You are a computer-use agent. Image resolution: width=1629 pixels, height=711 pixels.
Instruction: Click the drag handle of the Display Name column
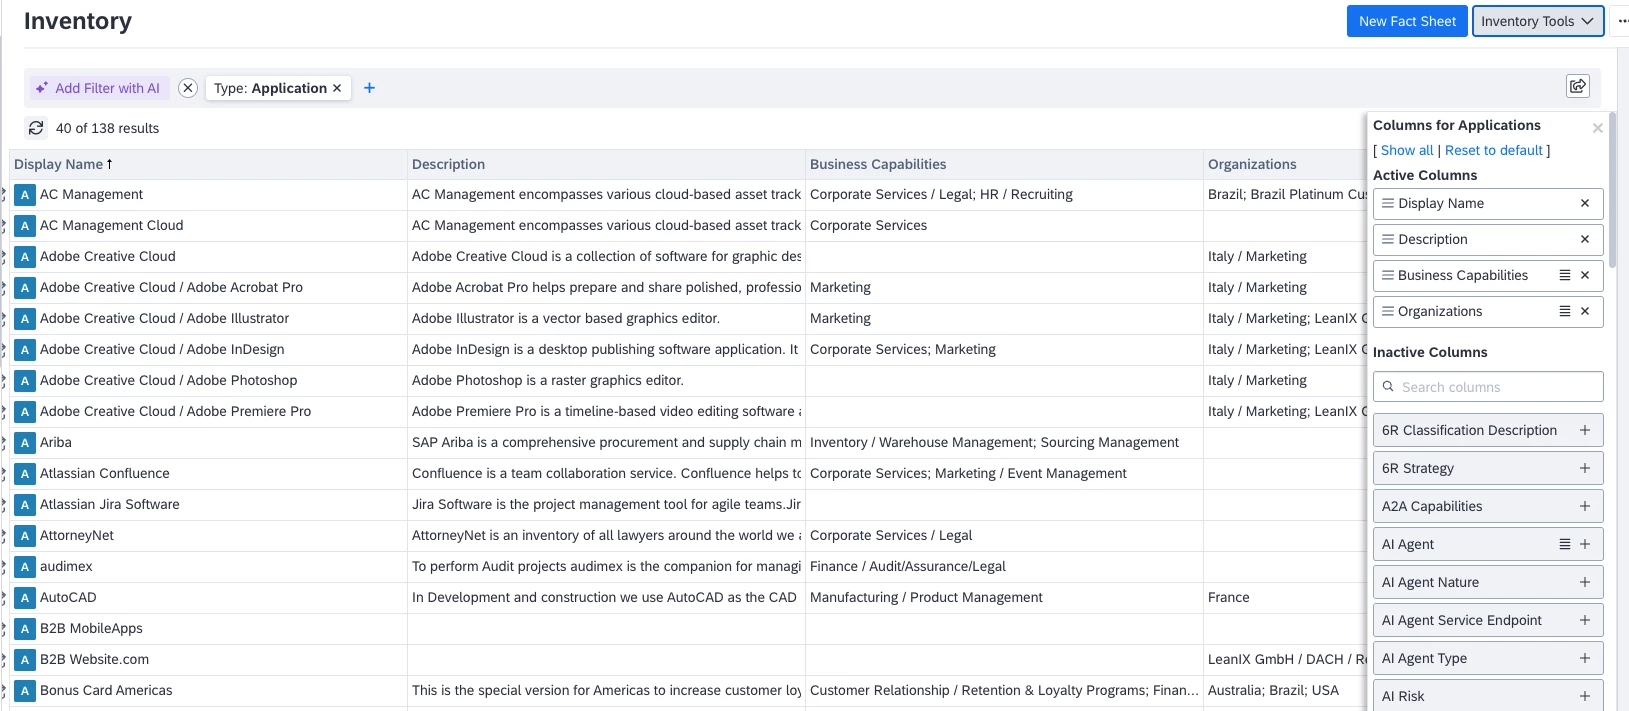pos(1388,204)
